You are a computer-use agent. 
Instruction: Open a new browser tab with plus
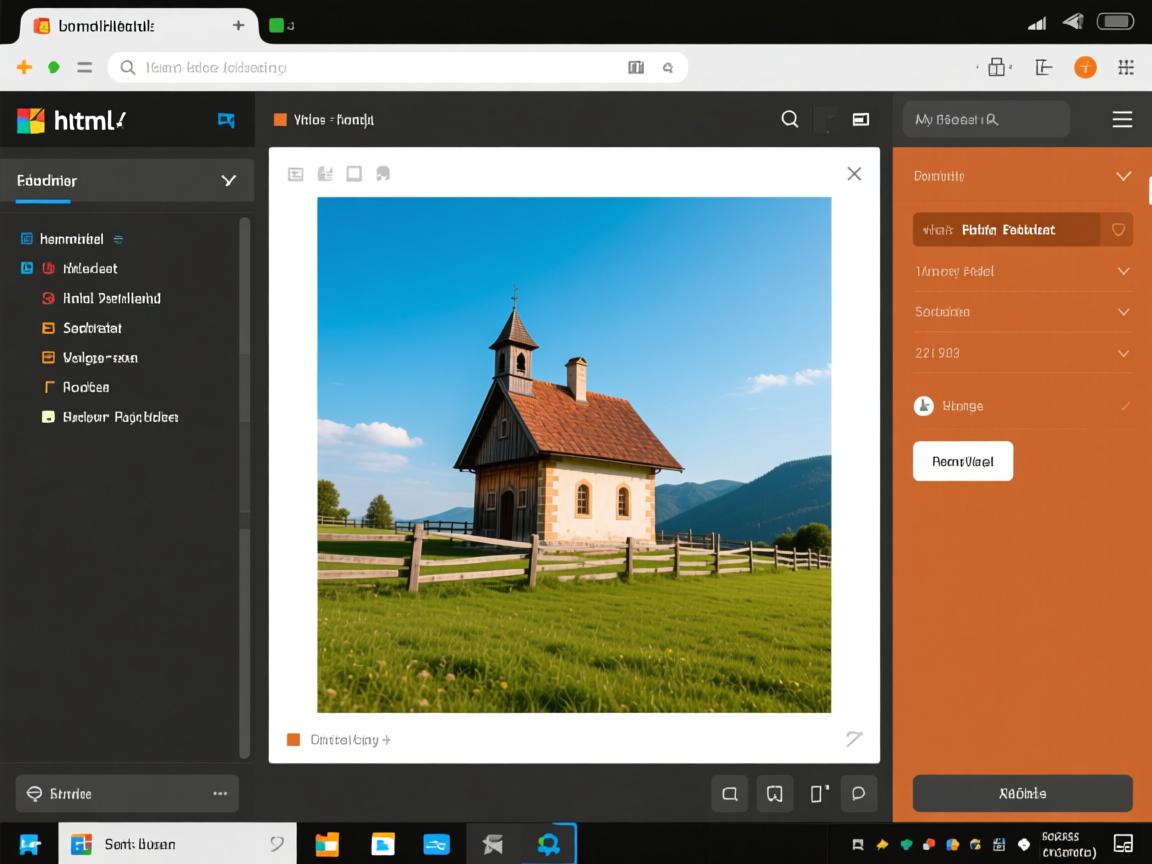coord(238,25)
